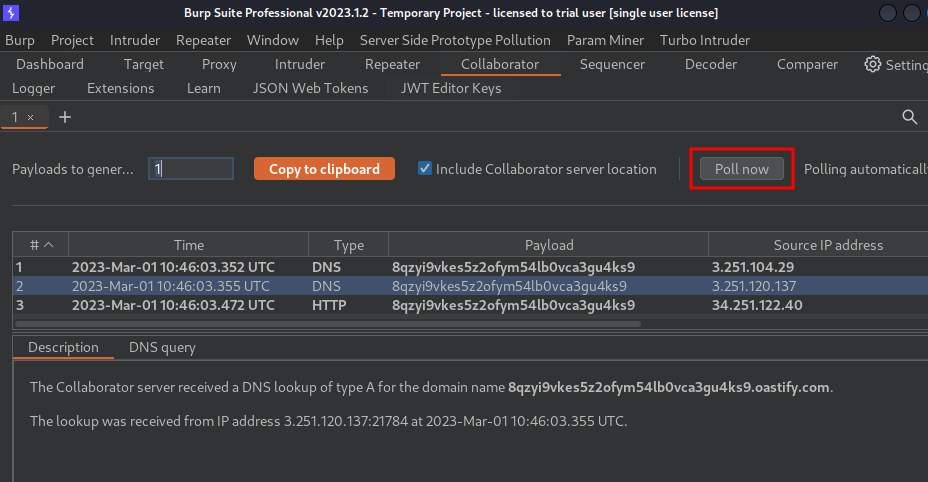This screenshot has width=928, height=482.
Task: Close Collaborator tab 1 with the x
Action: pos(31,118)
